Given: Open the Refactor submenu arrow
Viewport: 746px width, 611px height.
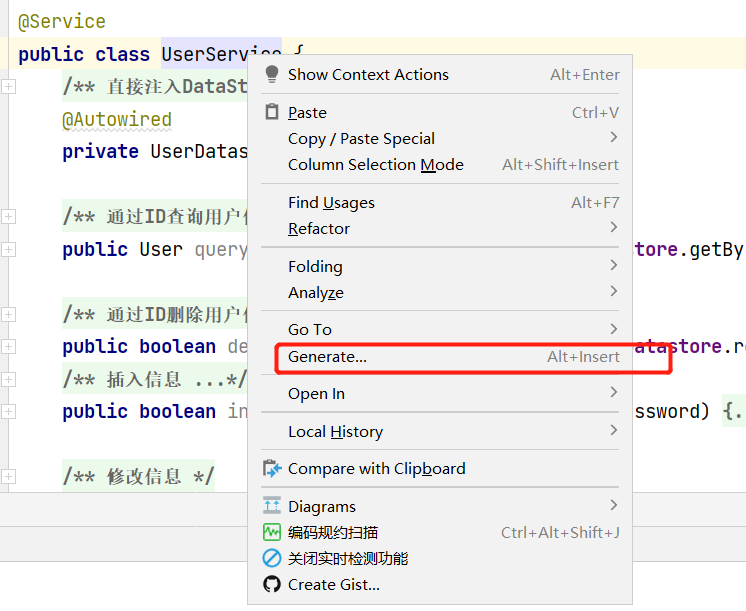Looking at the screenshot, I should coord(614,227).
